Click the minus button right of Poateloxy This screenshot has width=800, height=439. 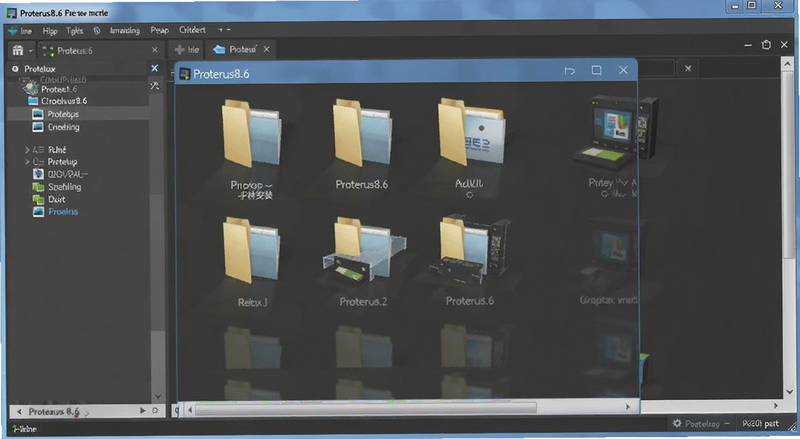[x=727, y=424]
